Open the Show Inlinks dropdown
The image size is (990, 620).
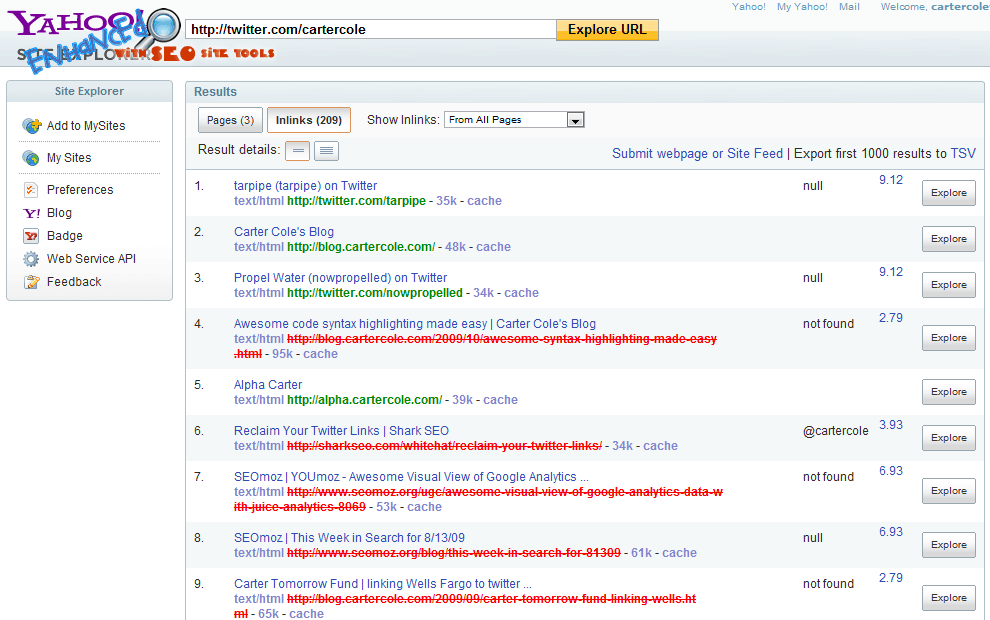(x=514, y=120)
